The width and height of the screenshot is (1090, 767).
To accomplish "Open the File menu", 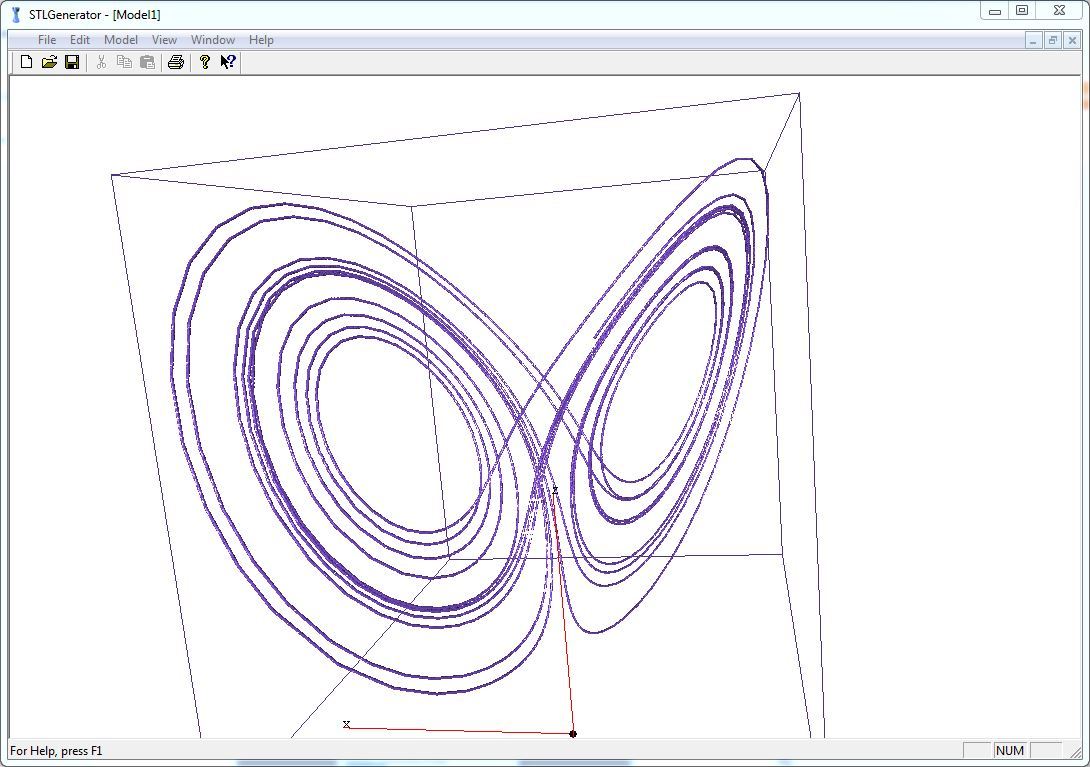I will pyautogui.click(x=47, y=40).
